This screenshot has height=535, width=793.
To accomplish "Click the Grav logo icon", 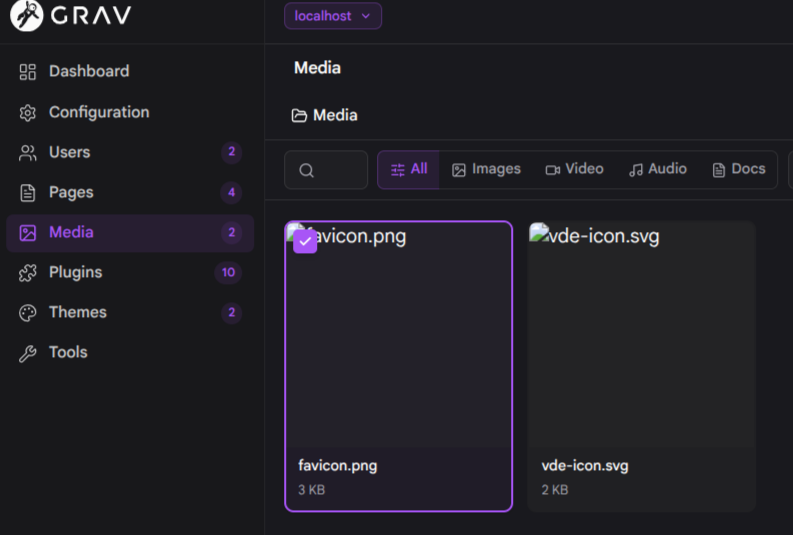I will point(26,15).
